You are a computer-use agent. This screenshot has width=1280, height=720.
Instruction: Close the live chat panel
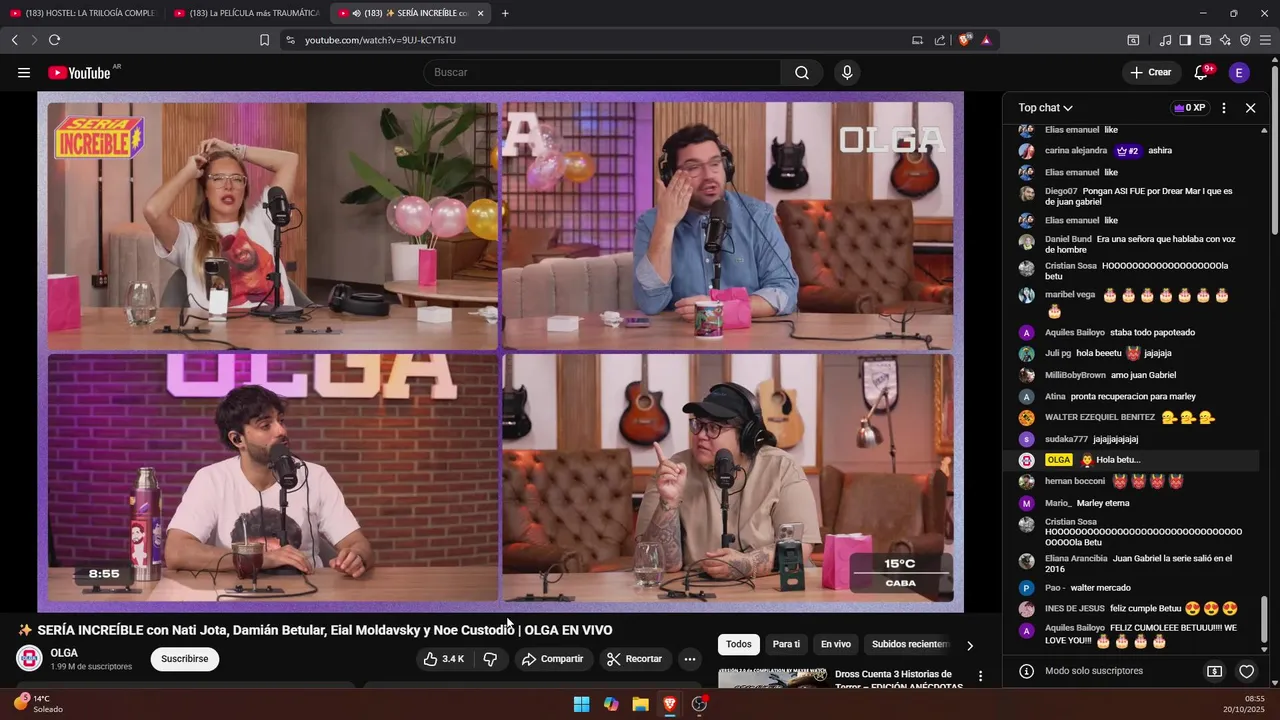(1250, 108)
